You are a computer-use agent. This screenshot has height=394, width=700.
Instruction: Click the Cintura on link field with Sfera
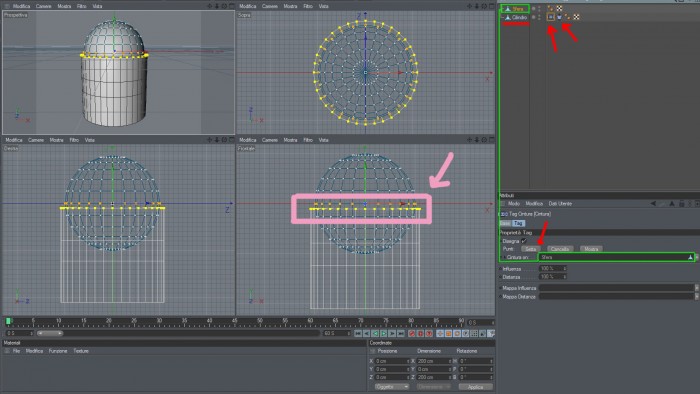click(x=616, y=257)
